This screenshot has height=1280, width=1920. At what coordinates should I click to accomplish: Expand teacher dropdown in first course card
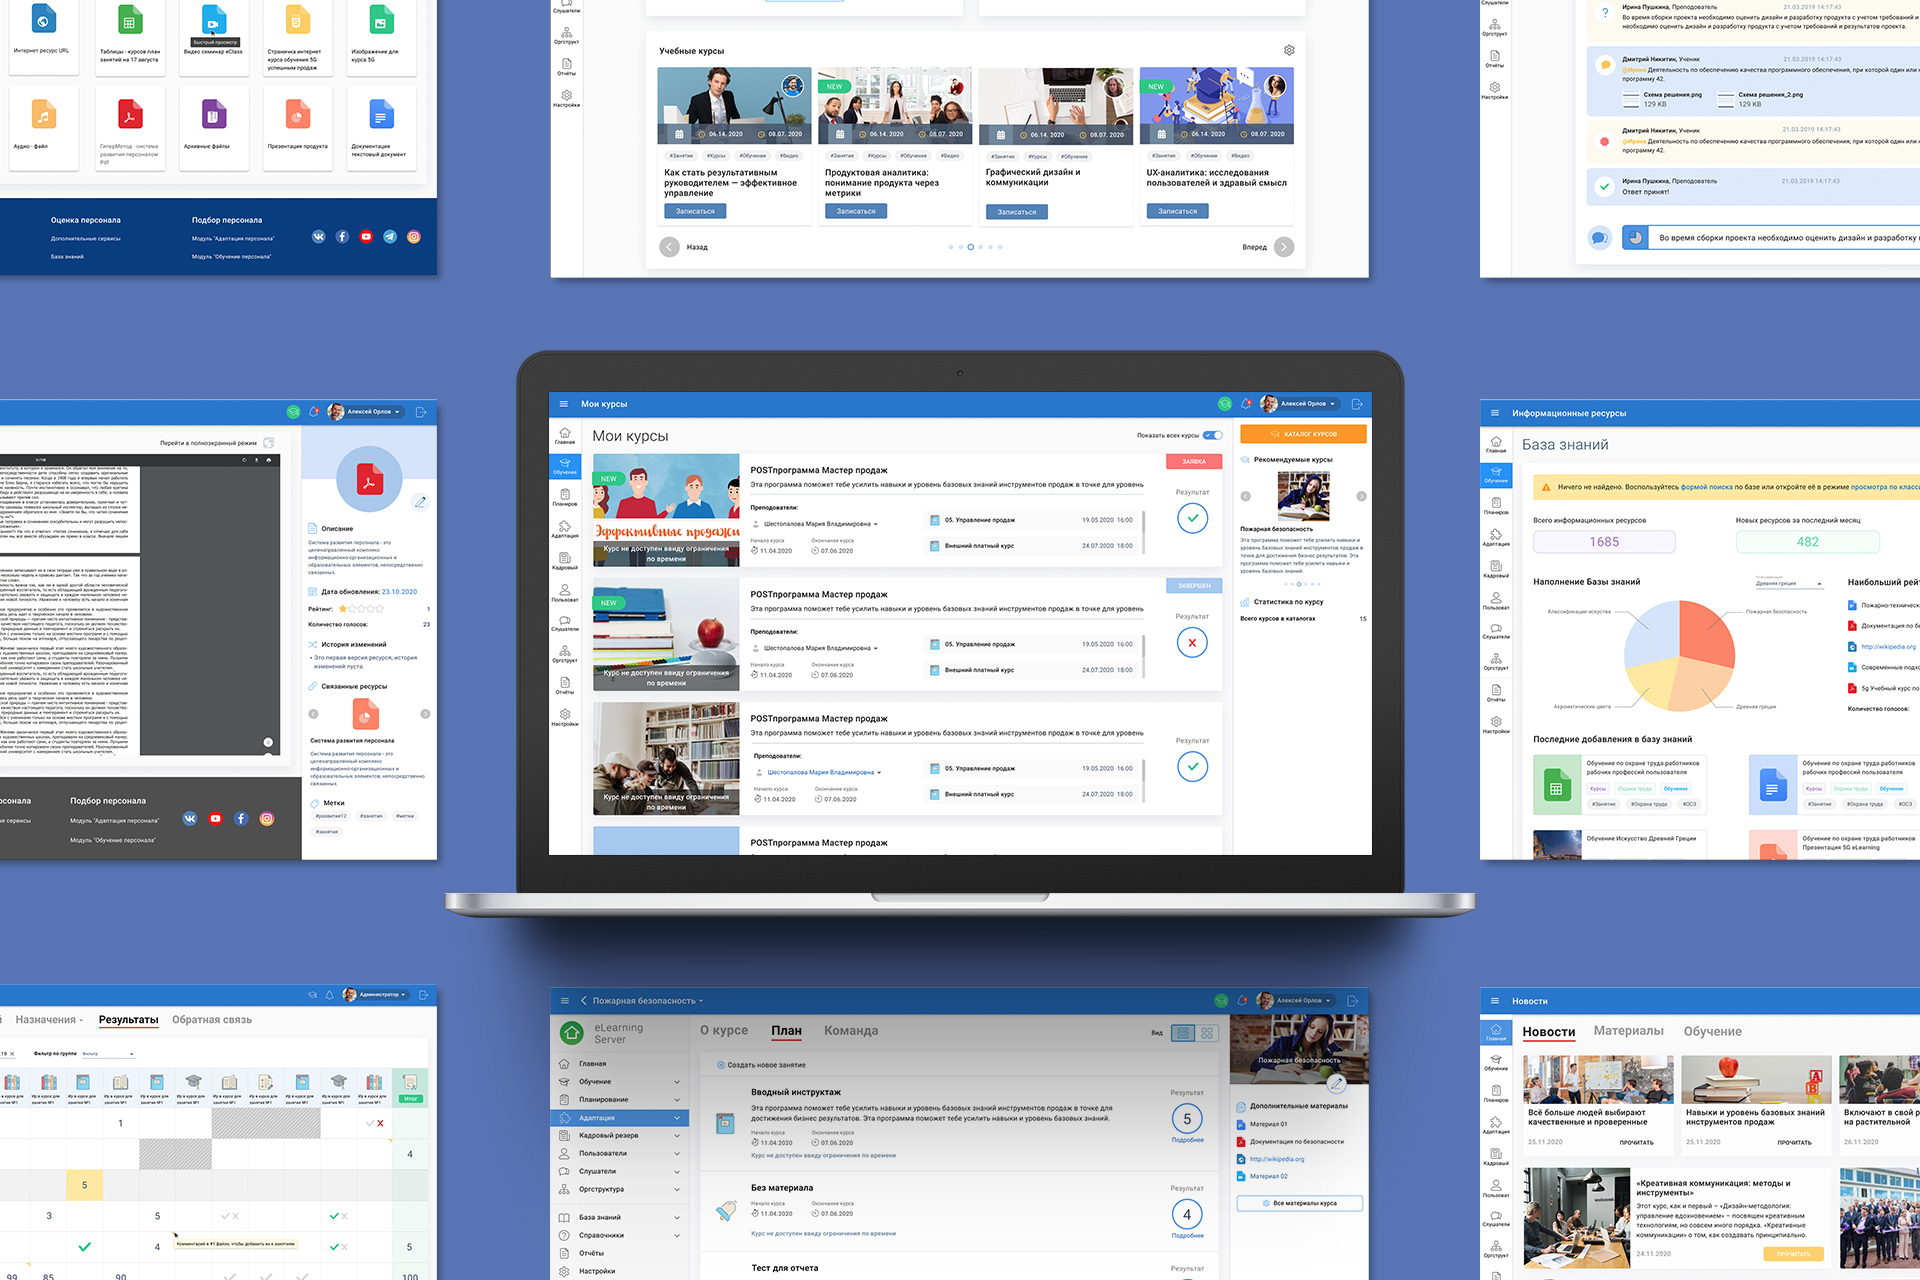click(x=876, y=524)
